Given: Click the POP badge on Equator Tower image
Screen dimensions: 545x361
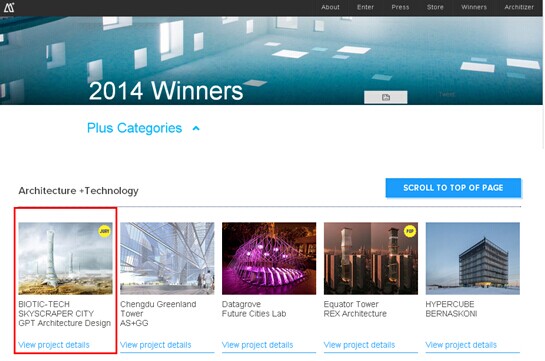Looking at the screenshot, I should (410, 231).
